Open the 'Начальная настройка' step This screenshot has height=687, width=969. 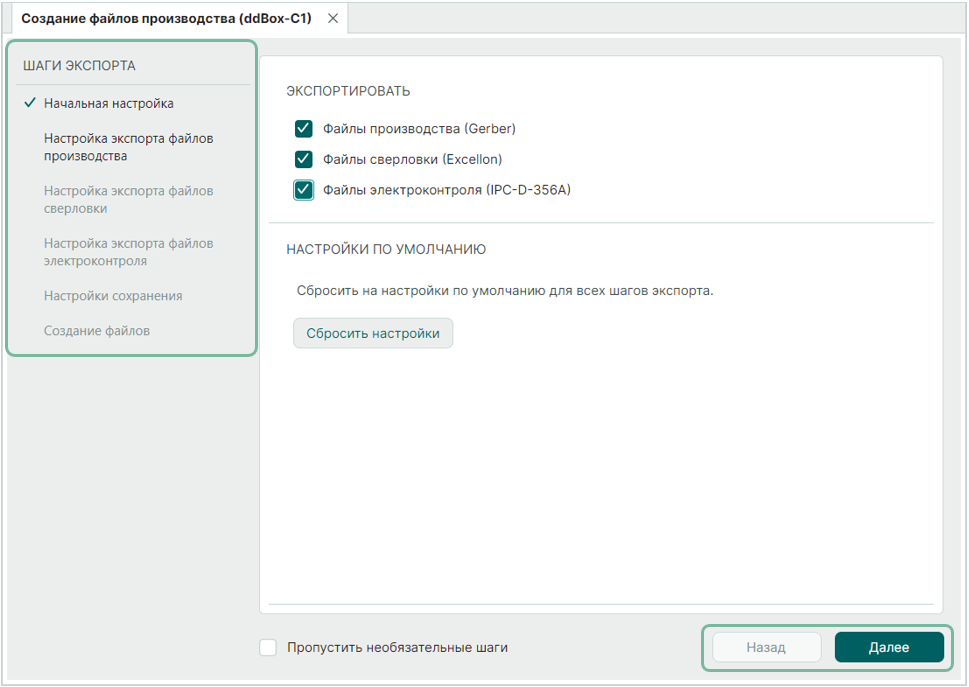point(109,103)
